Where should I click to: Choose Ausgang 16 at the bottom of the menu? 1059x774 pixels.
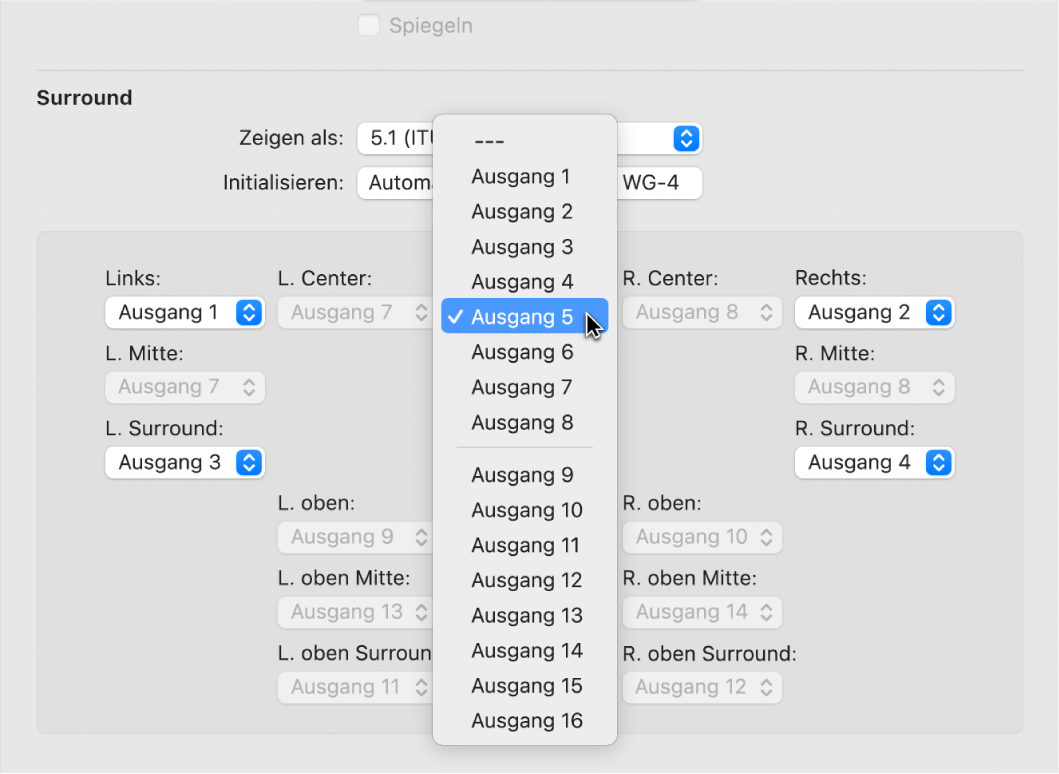527,721
